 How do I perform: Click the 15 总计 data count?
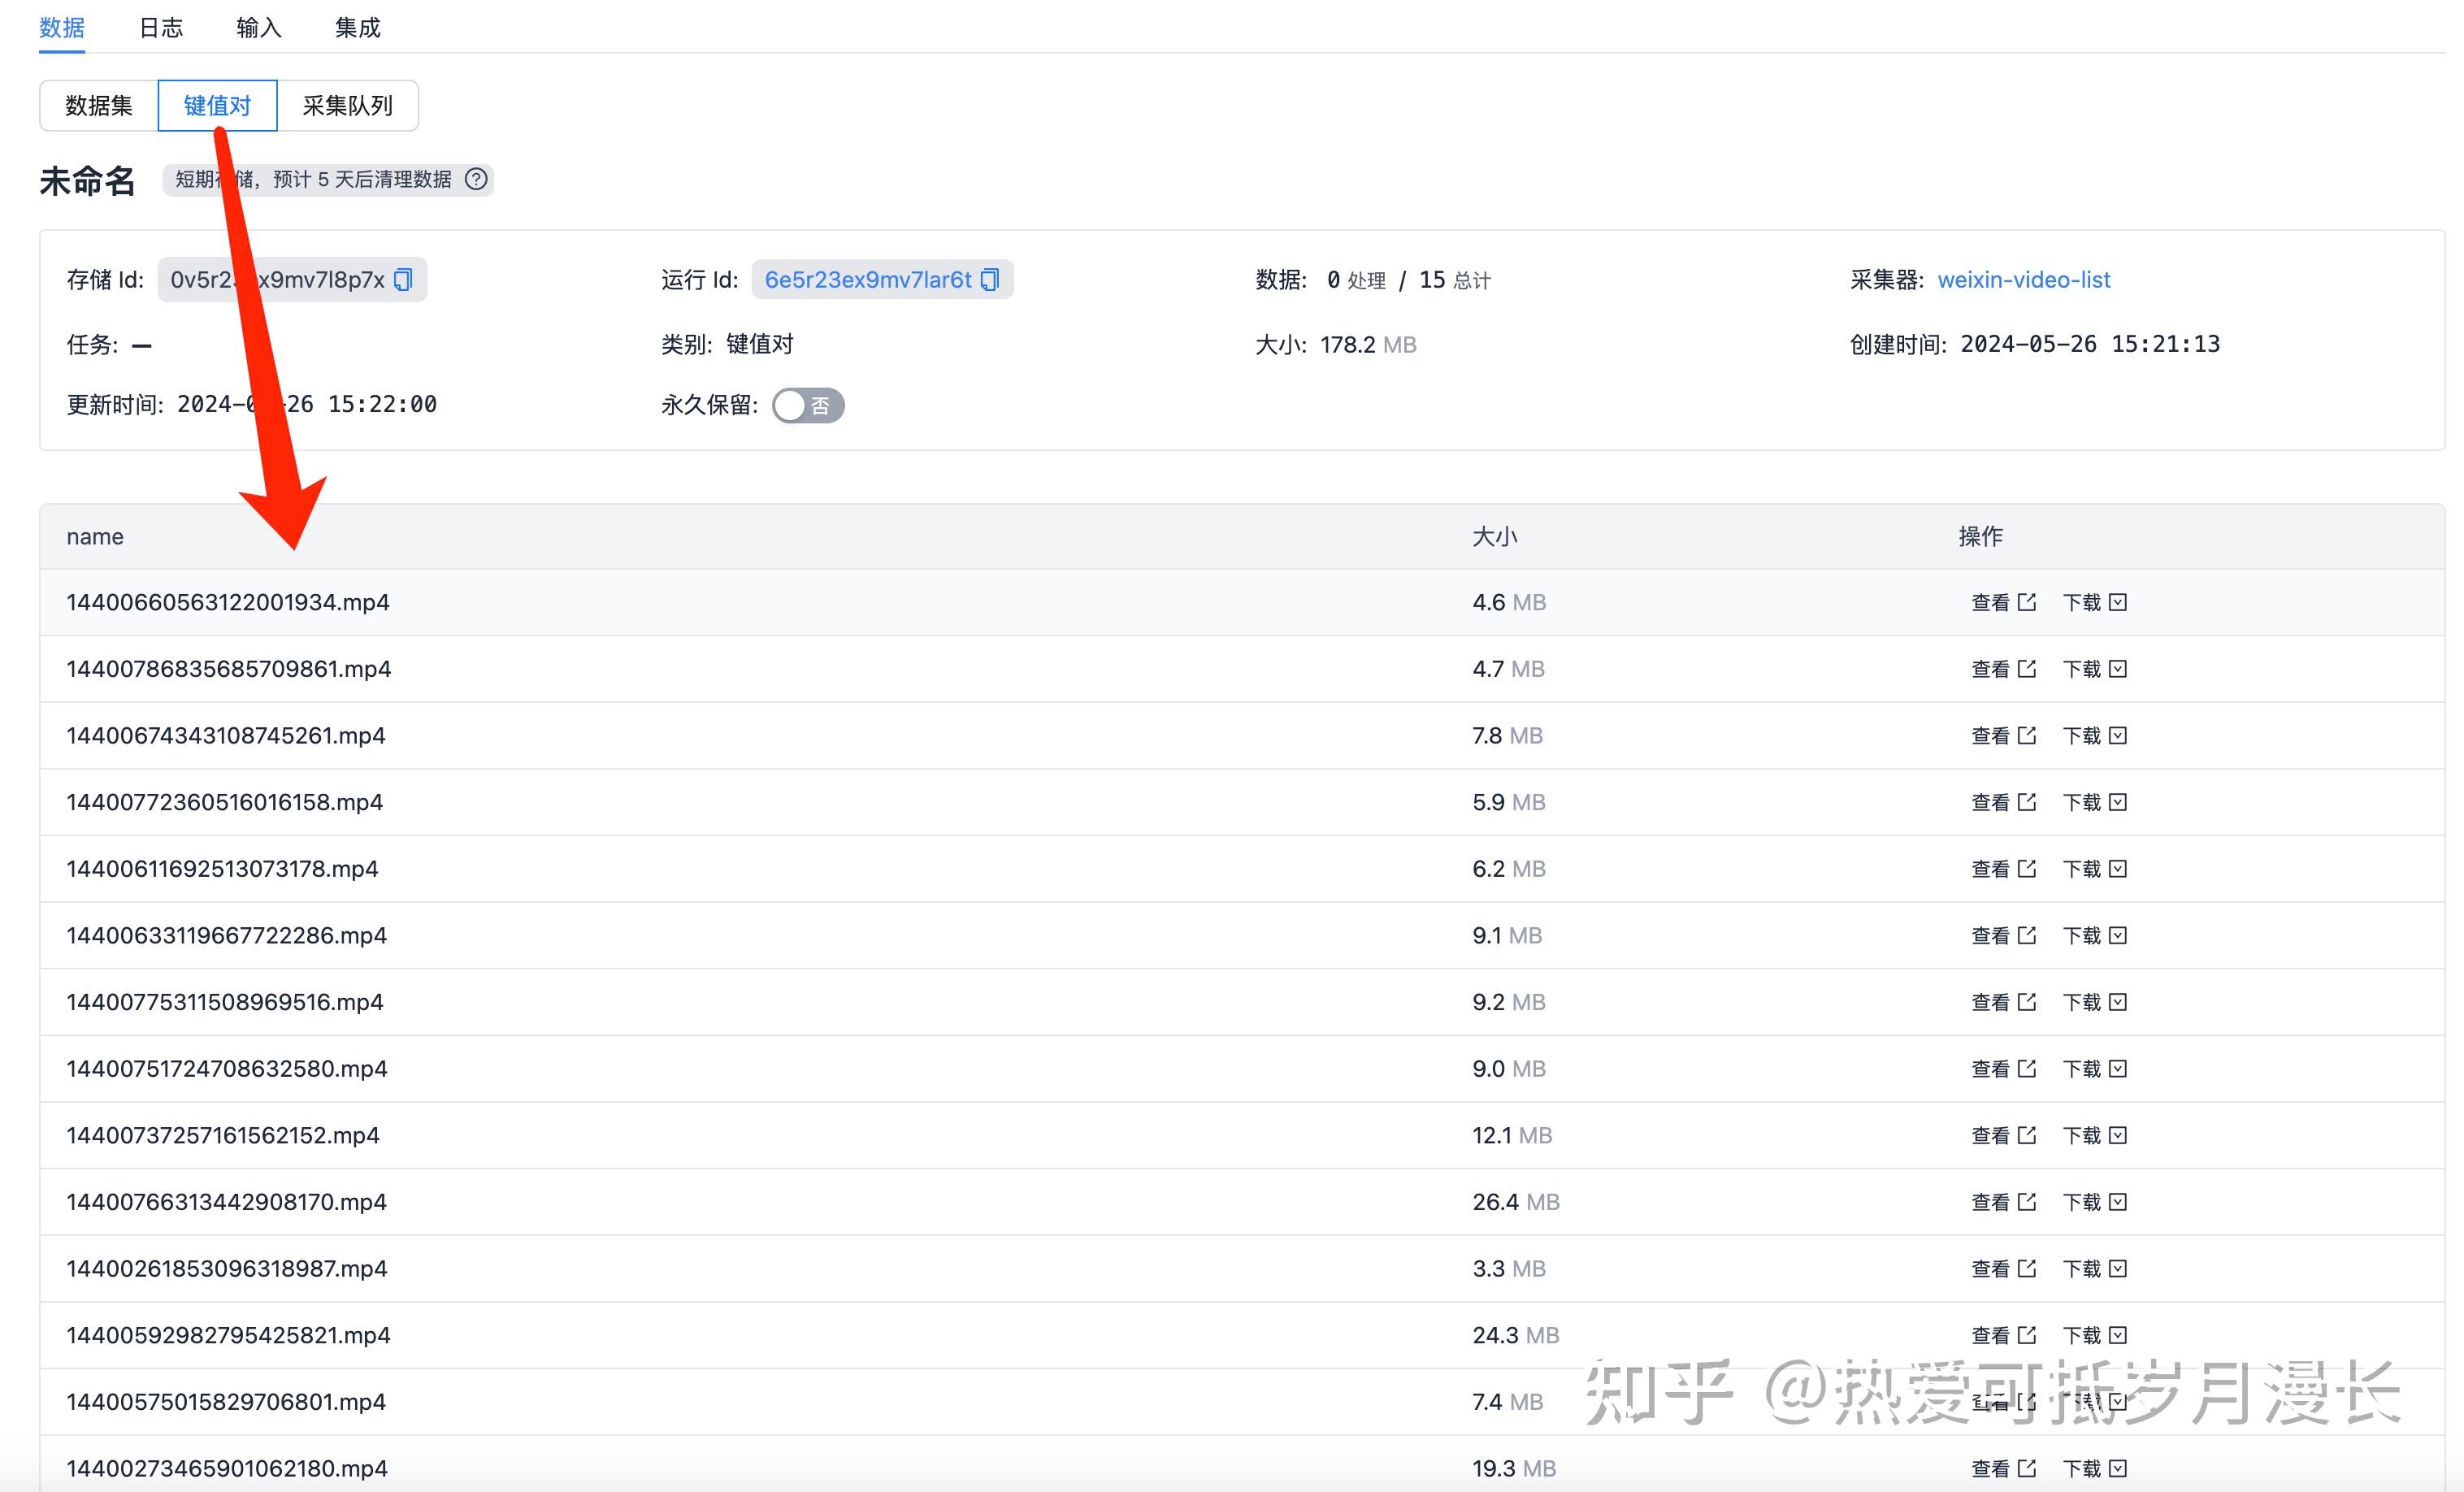coord(1454,280)
